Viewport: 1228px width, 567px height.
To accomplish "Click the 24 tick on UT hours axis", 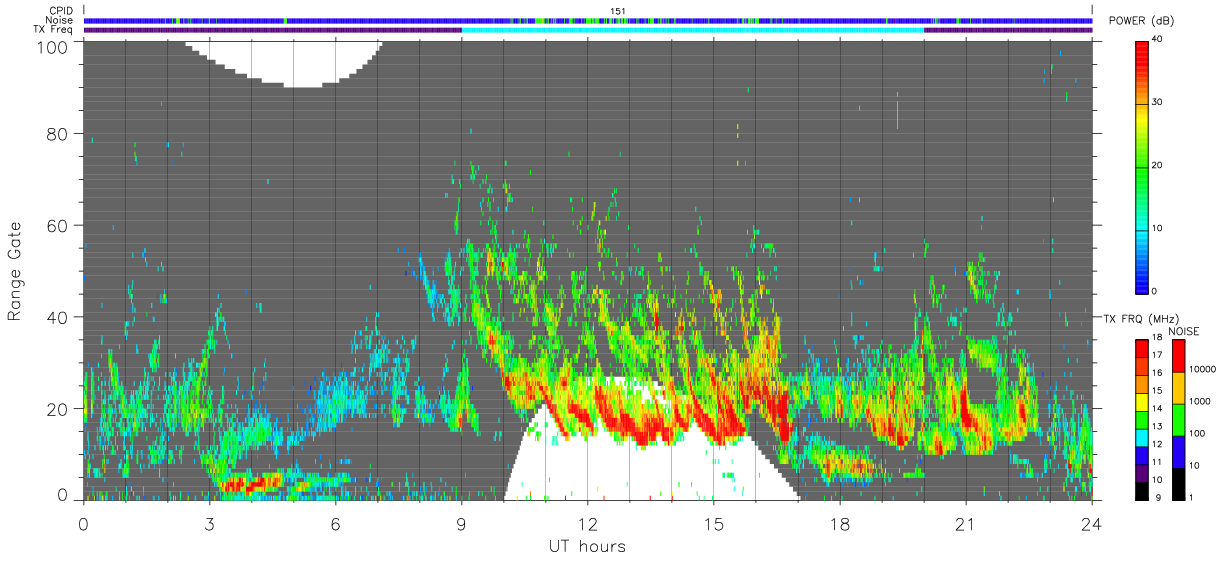I will (x=1091, y=524).
